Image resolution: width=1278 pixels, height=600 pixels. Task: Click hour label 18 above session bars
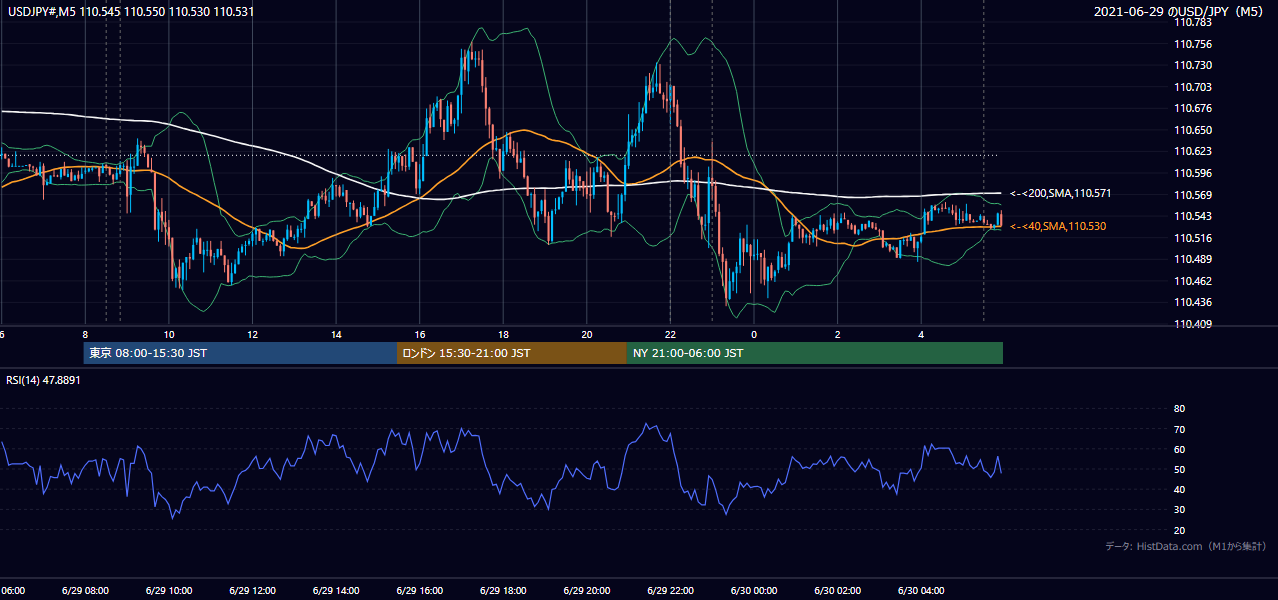pyautogui.click(x=503, y=334)
